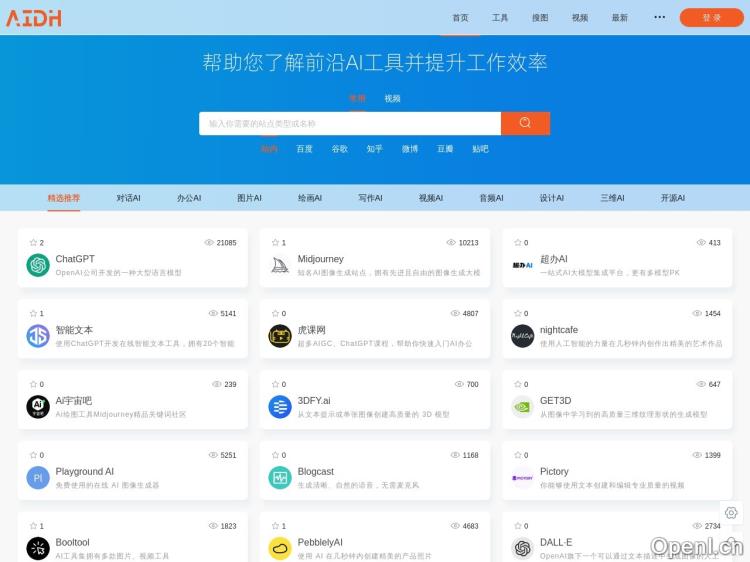Viewport: 750px width, 562px height.
Task: Click the 3DFY.ai blue icon
Action: tap(280, 407)
